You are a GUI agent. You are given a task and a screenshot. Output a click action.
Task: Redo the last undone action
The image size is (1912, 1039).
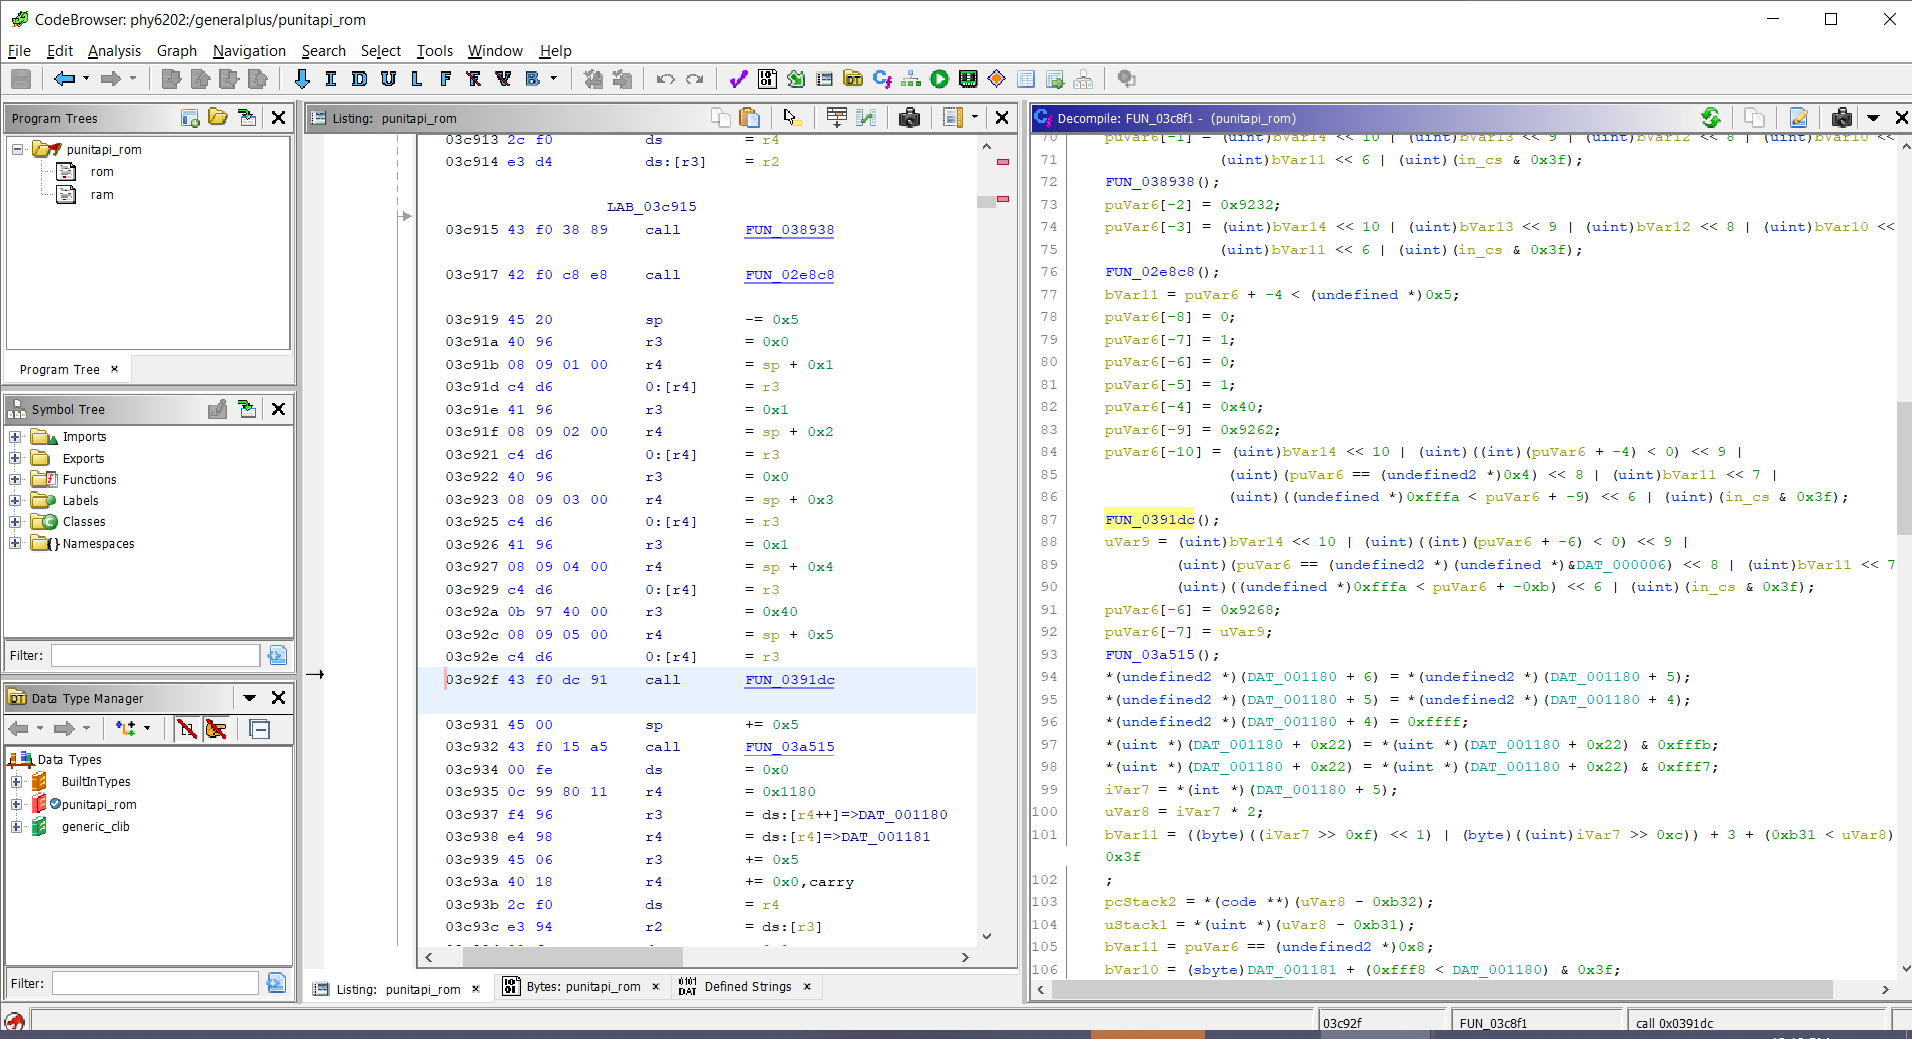[693, 79]
